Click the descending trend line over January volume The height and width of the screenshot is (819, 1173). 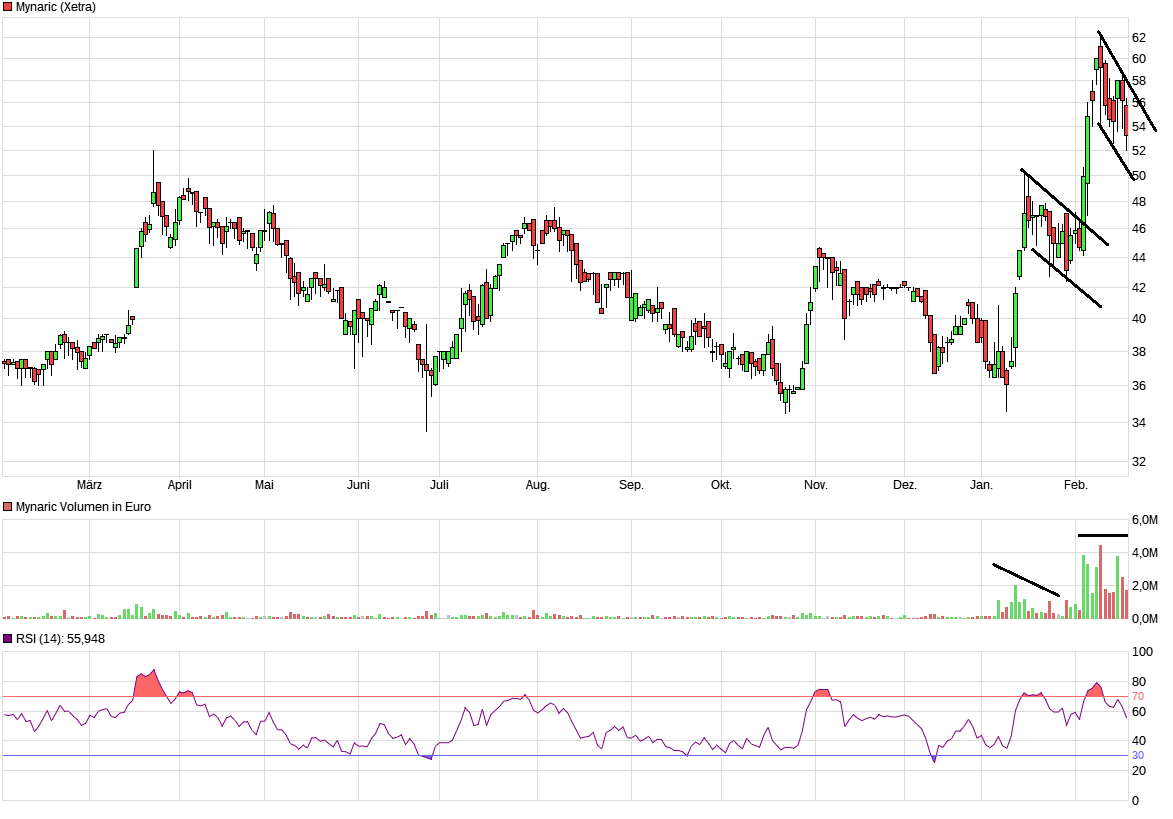coord(1025,580)
